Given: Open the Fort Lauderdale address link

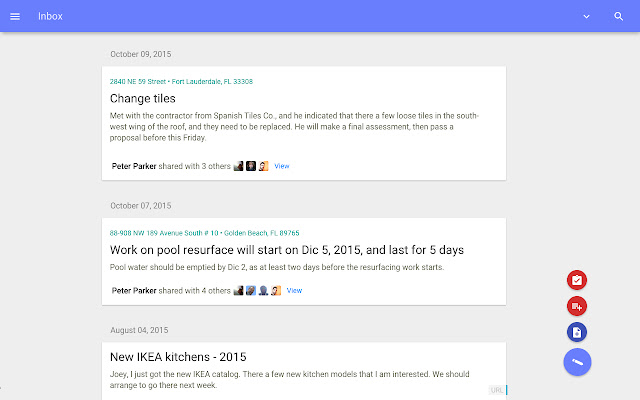Looking at the screenshot, I should [181, 81].
